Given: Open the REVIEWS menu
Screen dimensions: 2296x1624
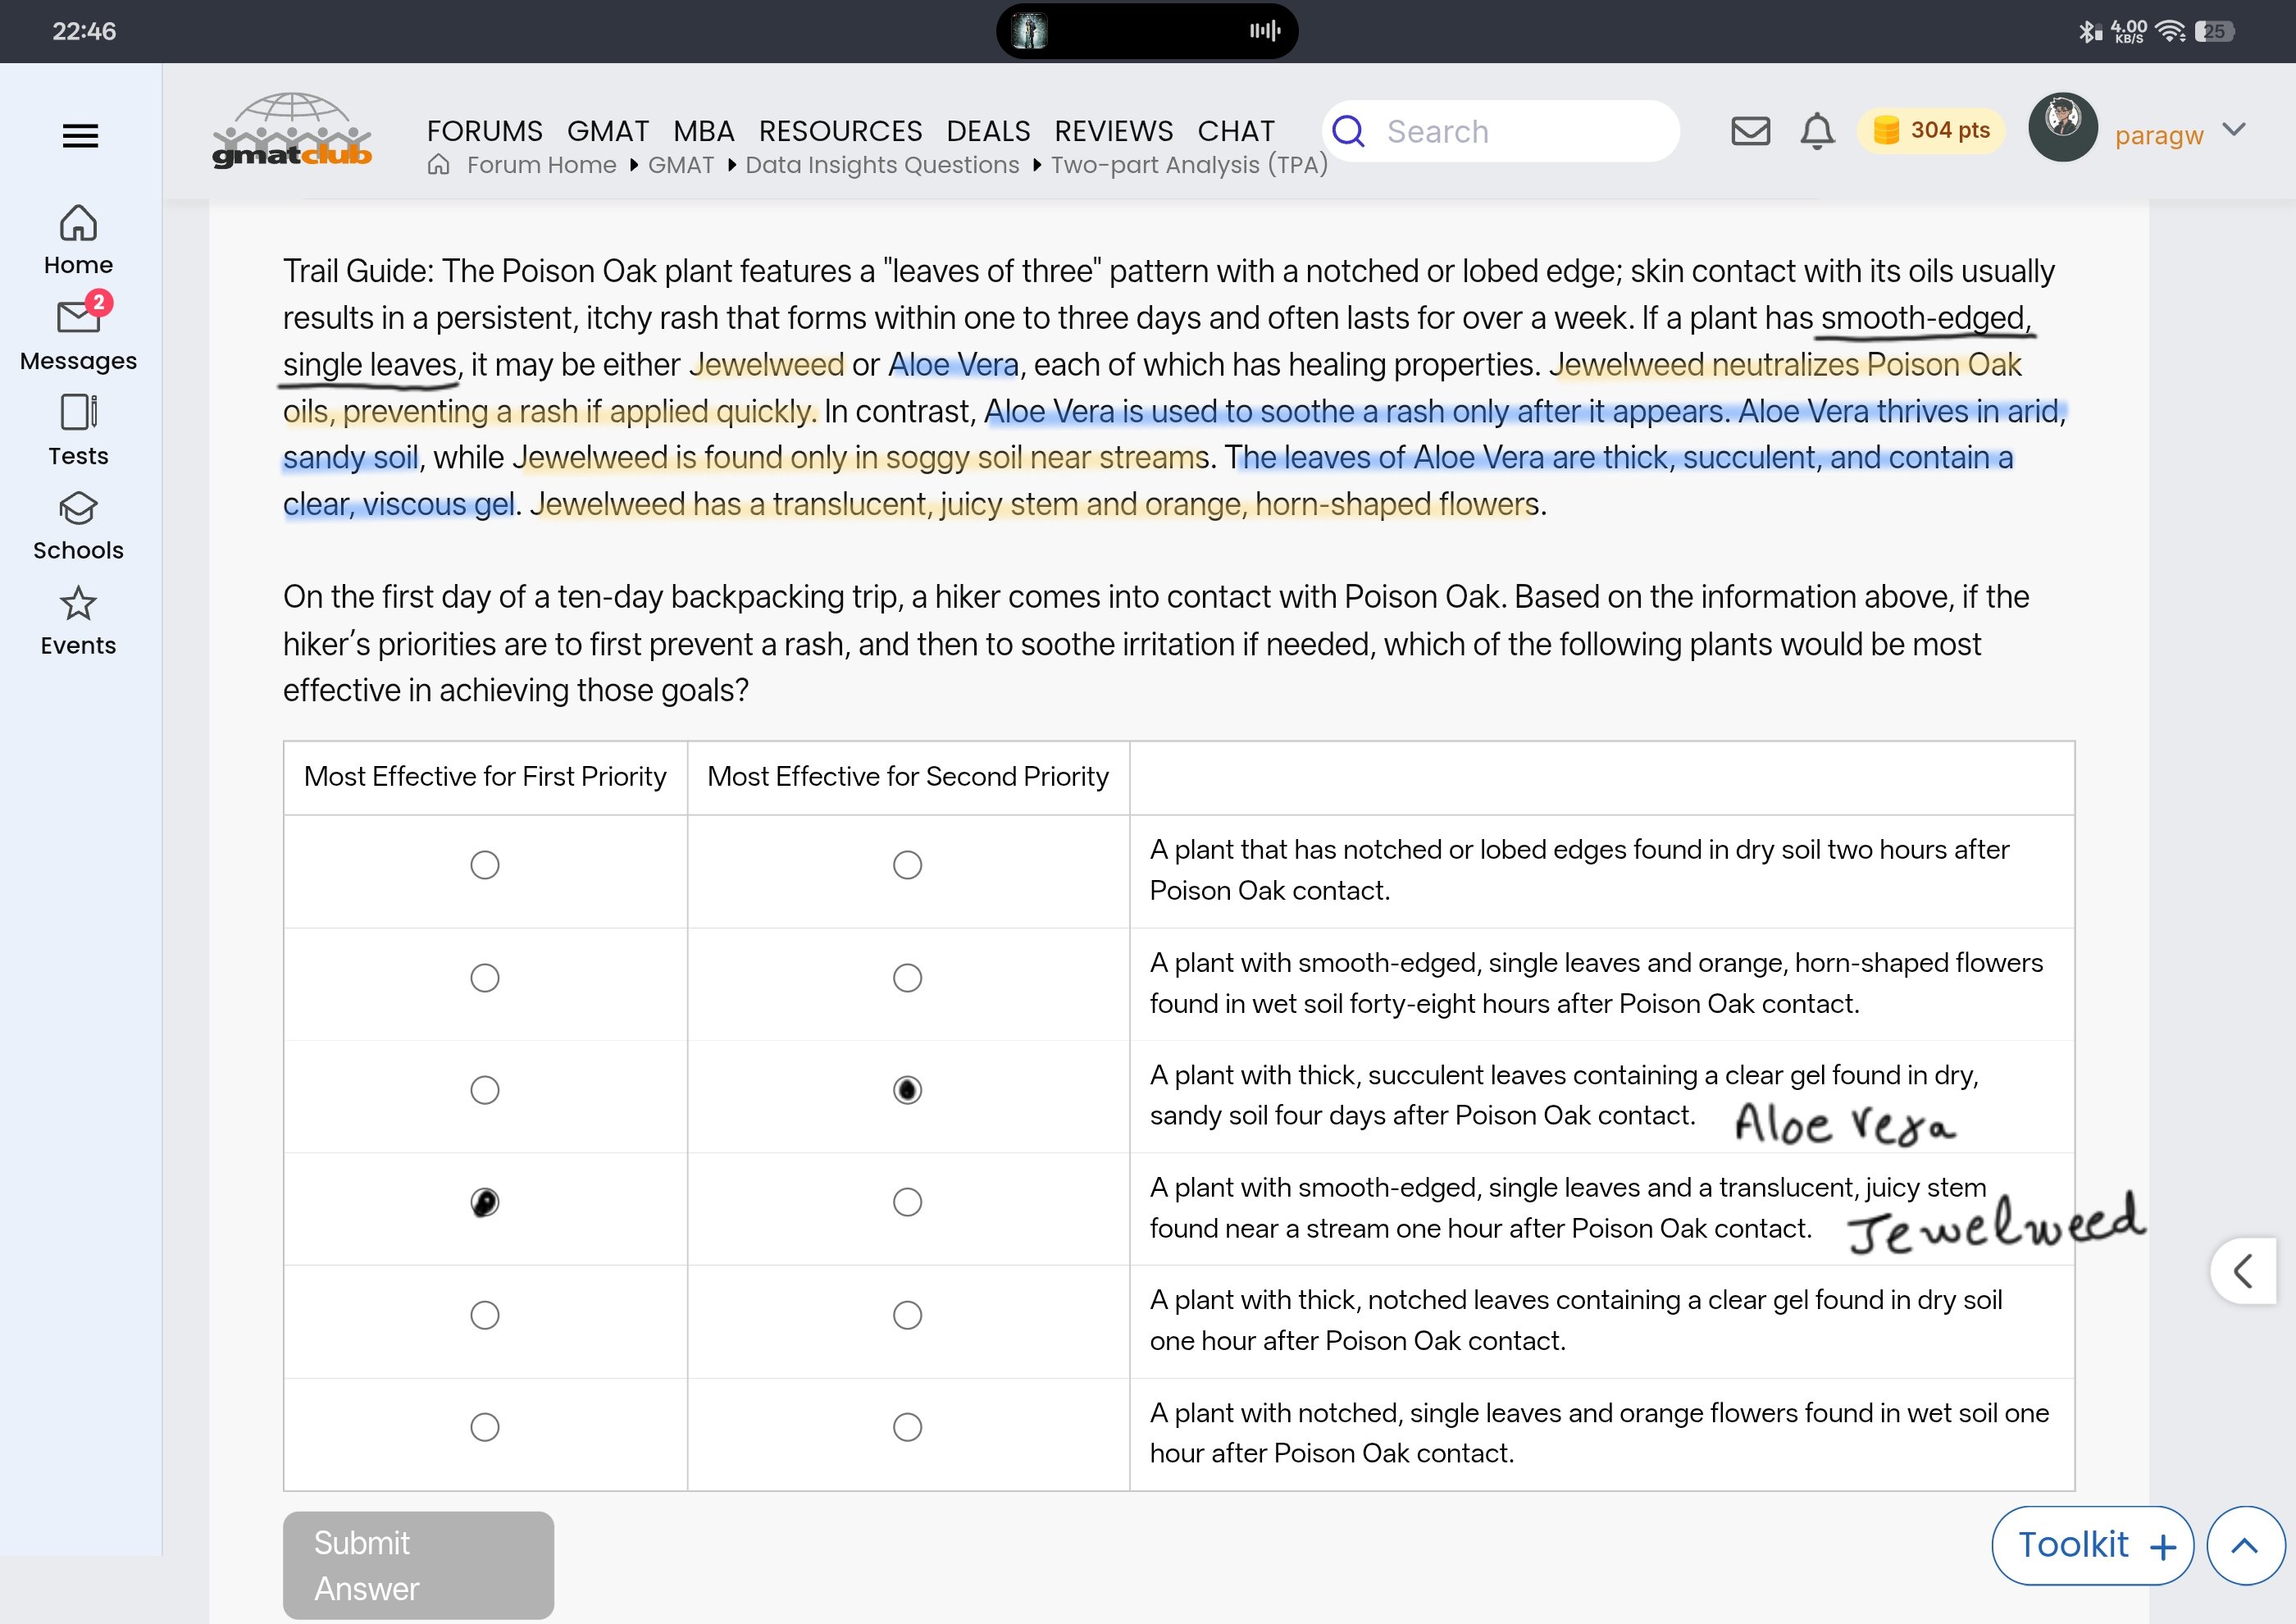Looking at the screenshot, I should point(1114,131).
